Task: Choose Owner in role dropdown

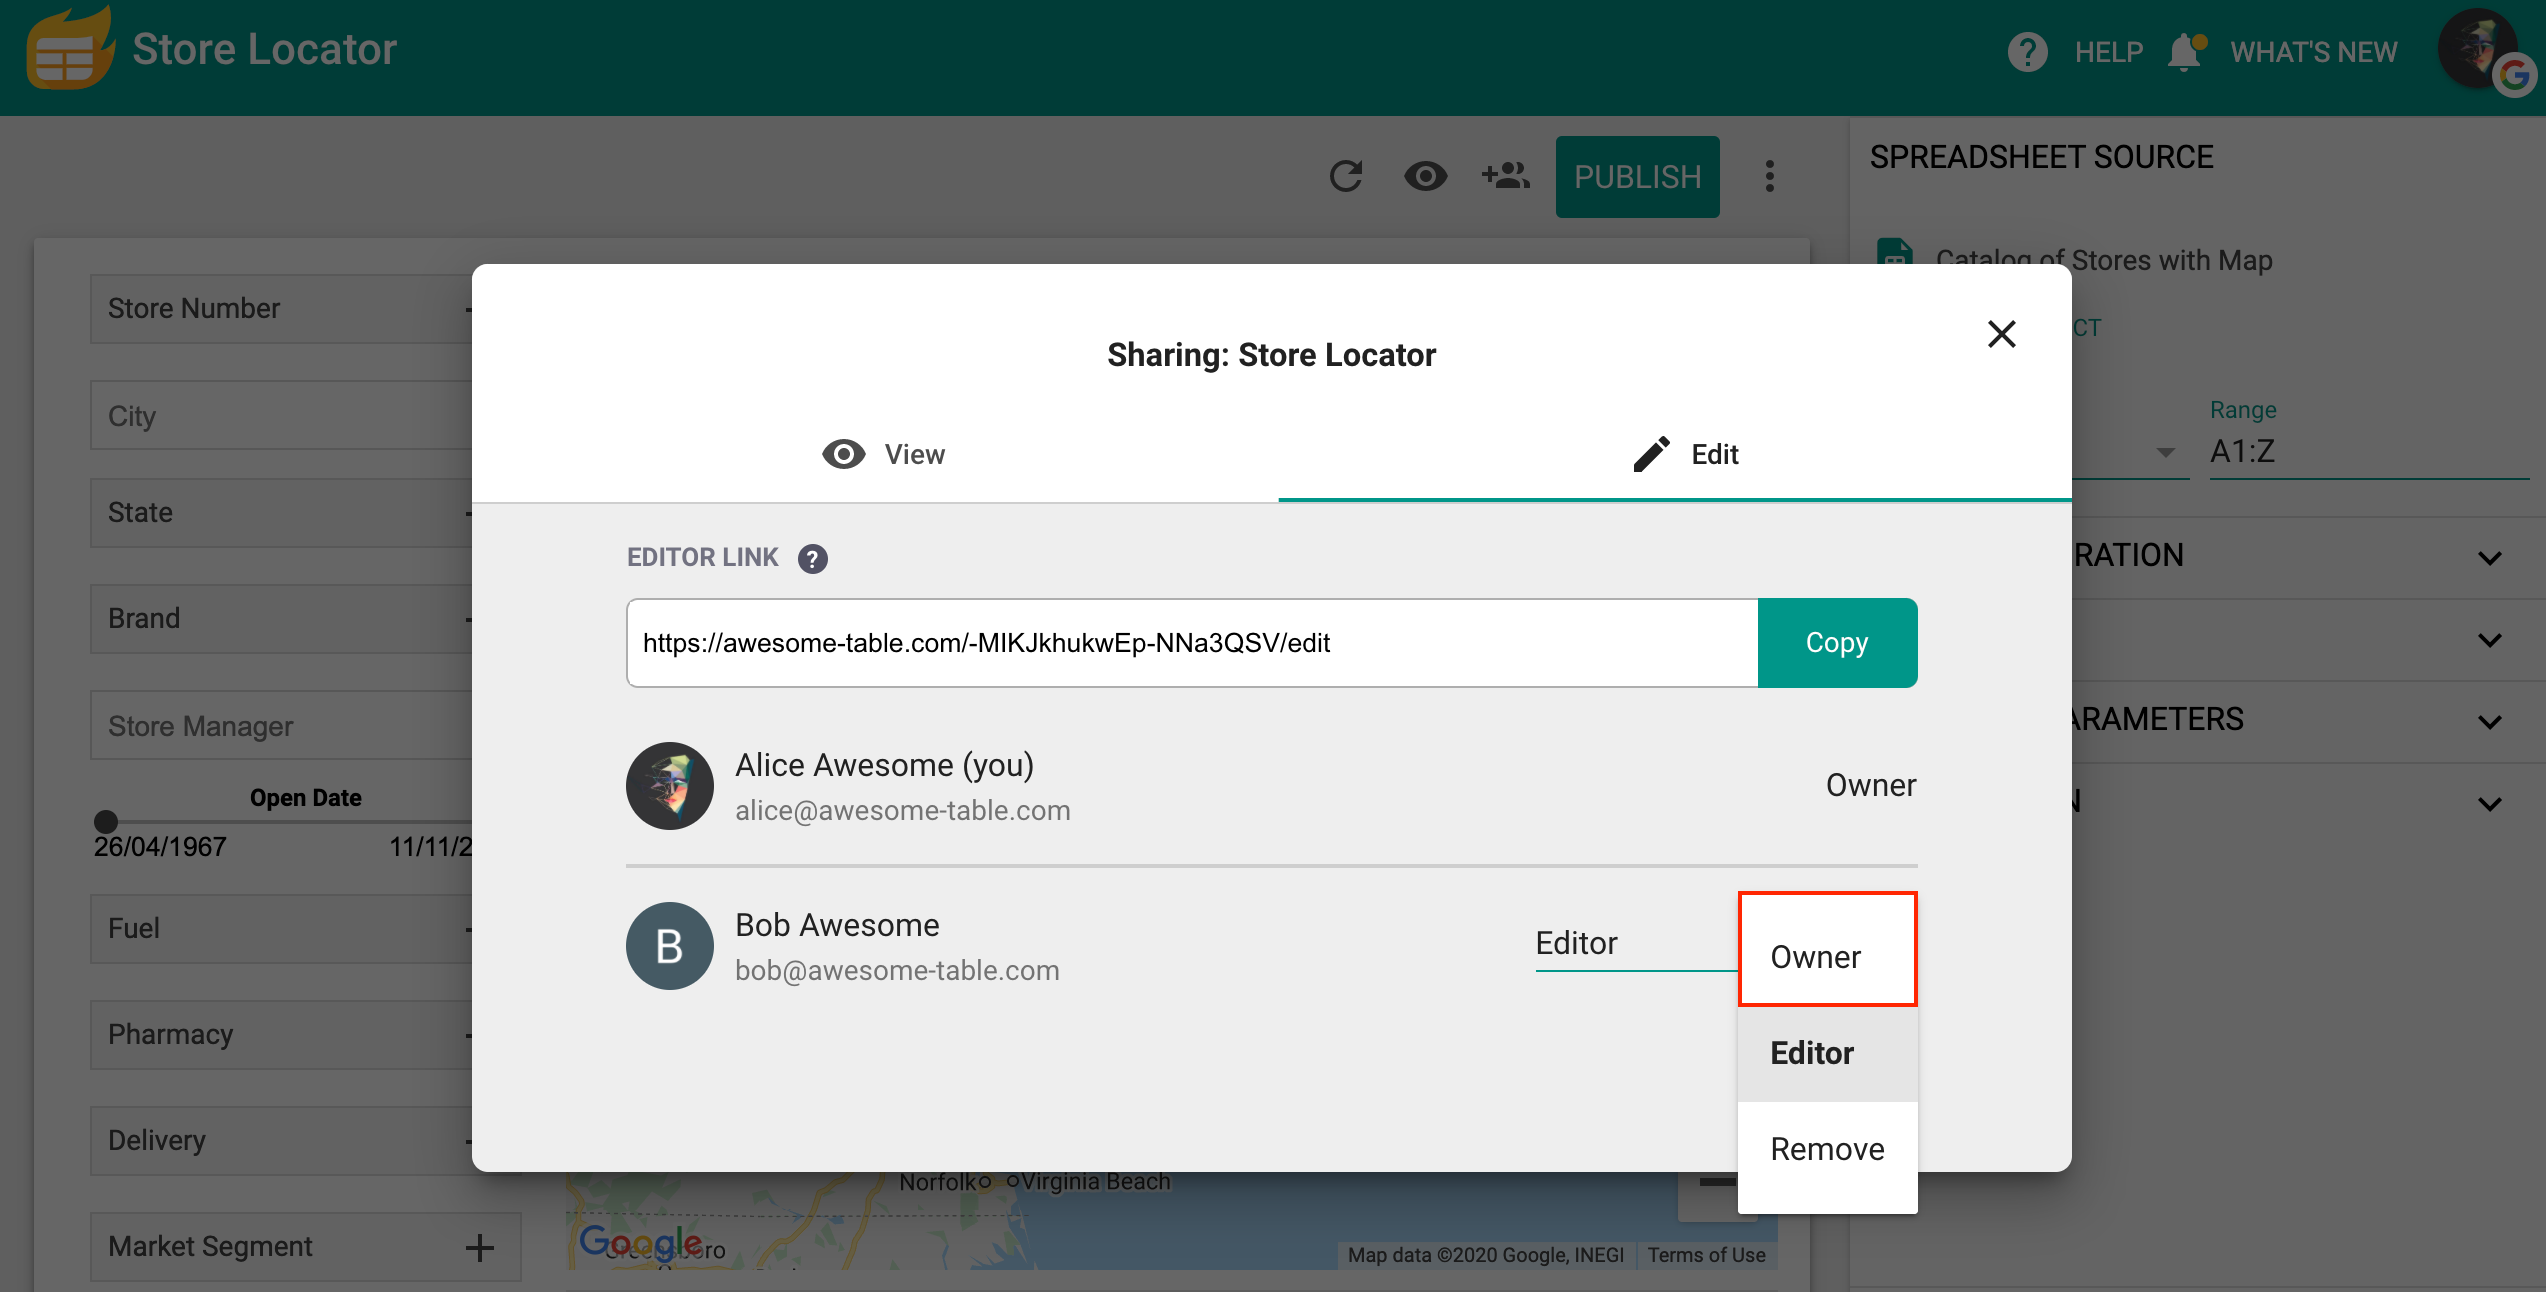Action: [1827, 957]
